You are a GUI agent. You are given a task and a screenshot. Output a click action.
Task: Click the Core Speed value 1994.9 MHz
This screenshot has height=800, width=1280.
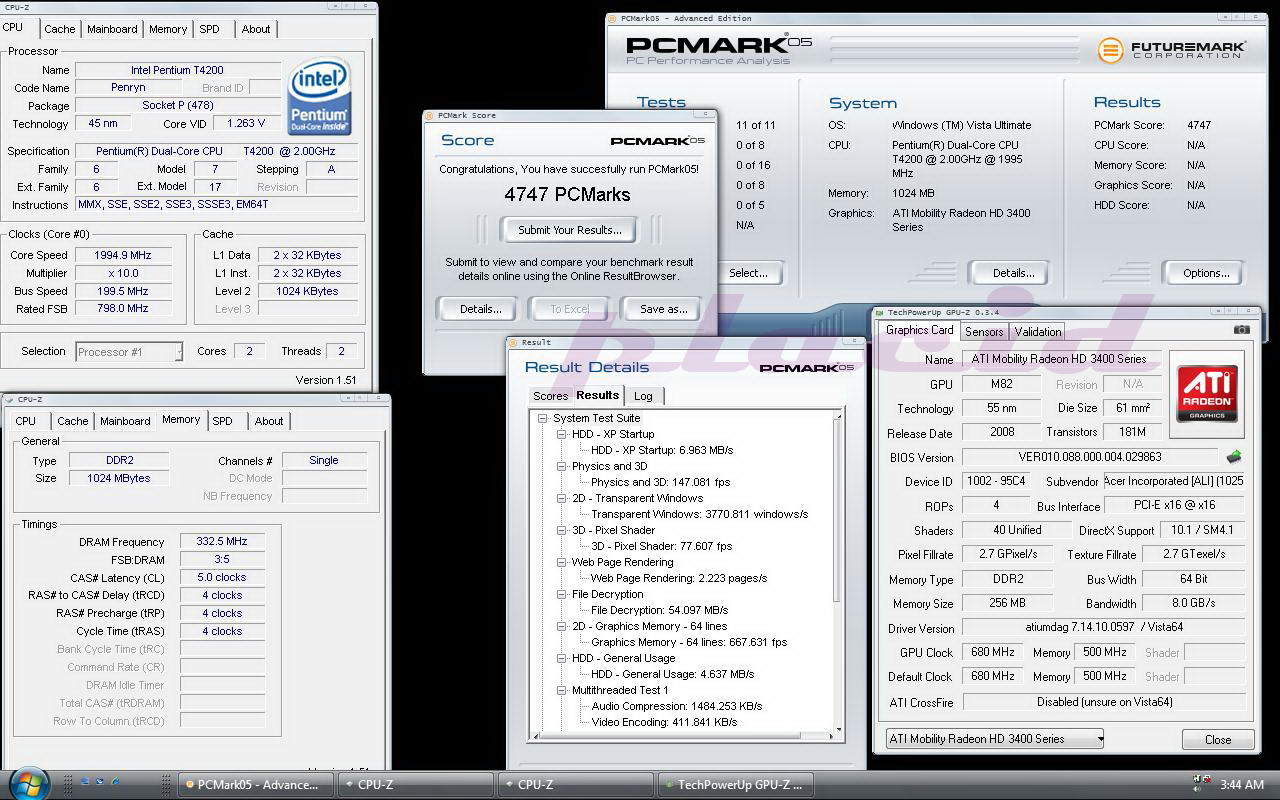coord(123,255)
